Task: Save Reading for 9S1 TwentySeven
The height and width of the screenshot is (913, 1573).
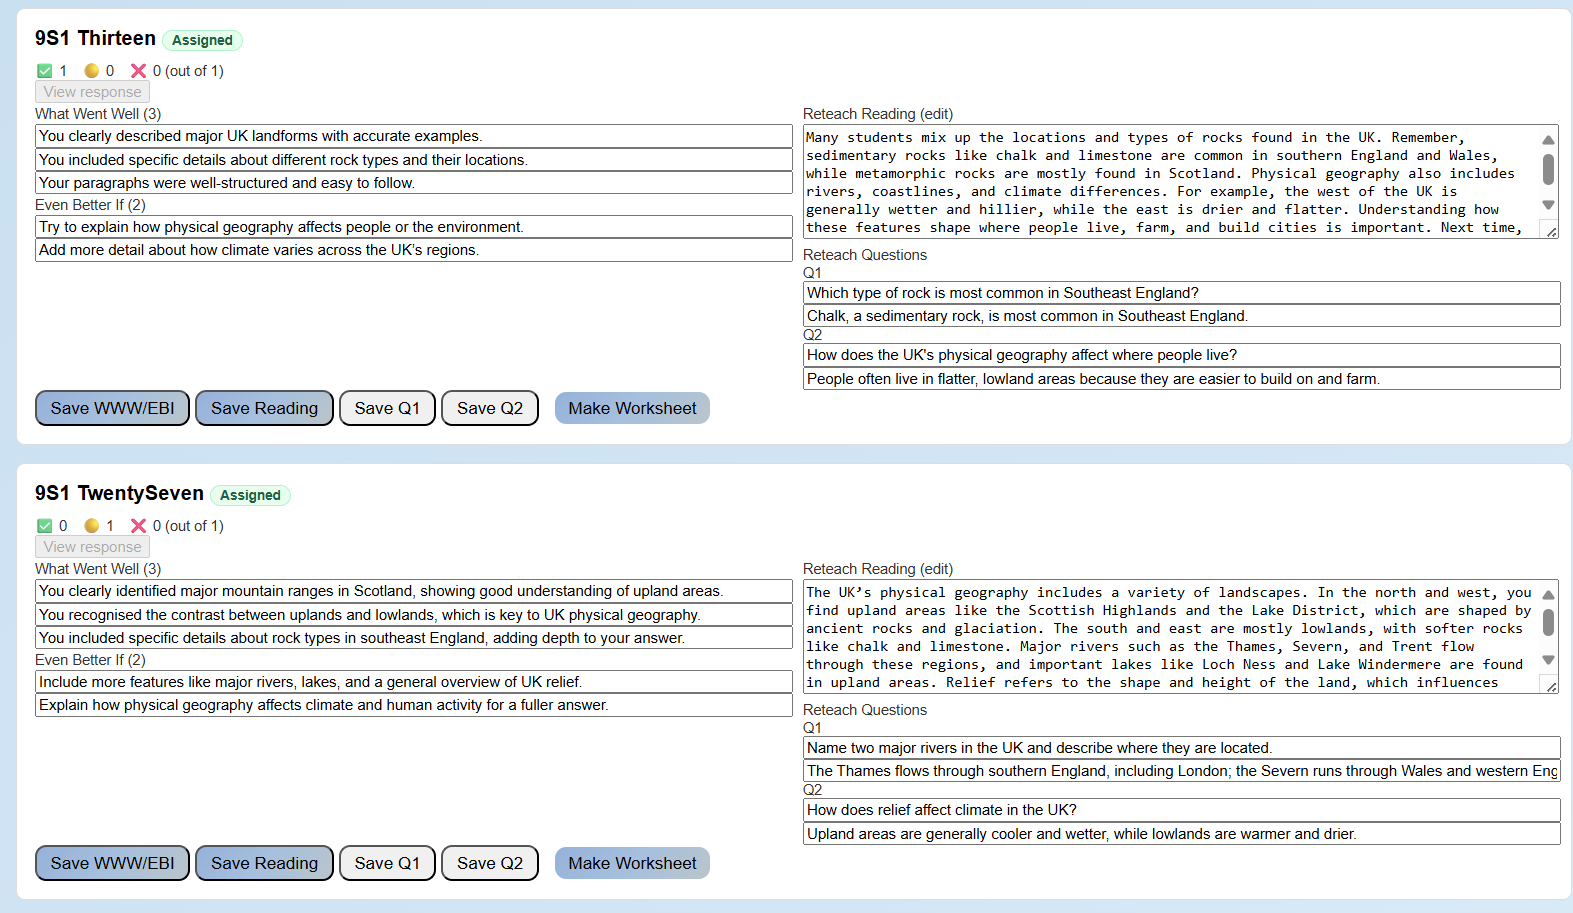Action: (x=264, y=863)
